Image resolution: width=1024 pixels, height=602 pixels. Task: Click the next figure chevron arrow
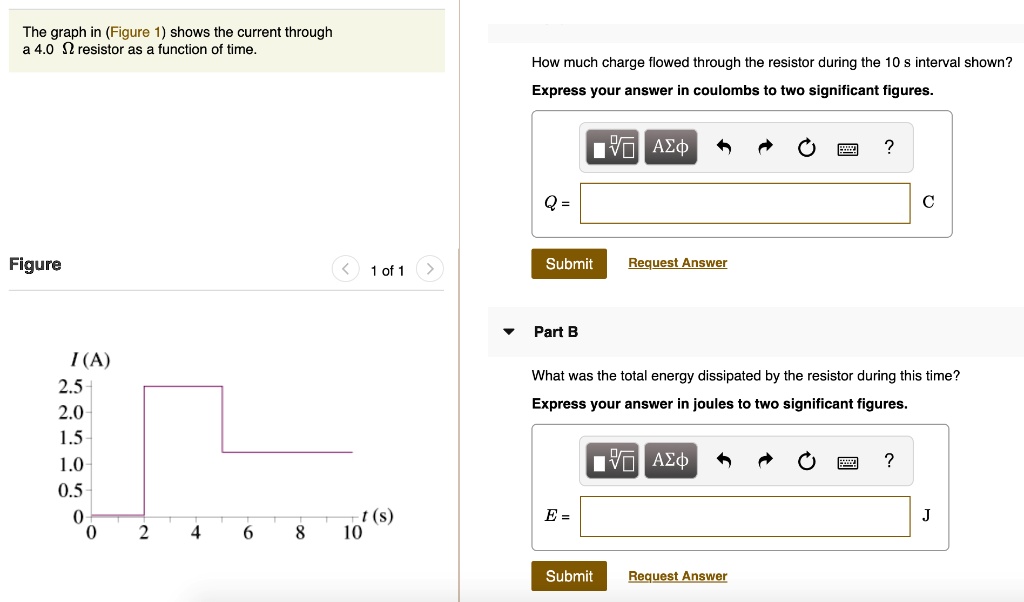429,268
